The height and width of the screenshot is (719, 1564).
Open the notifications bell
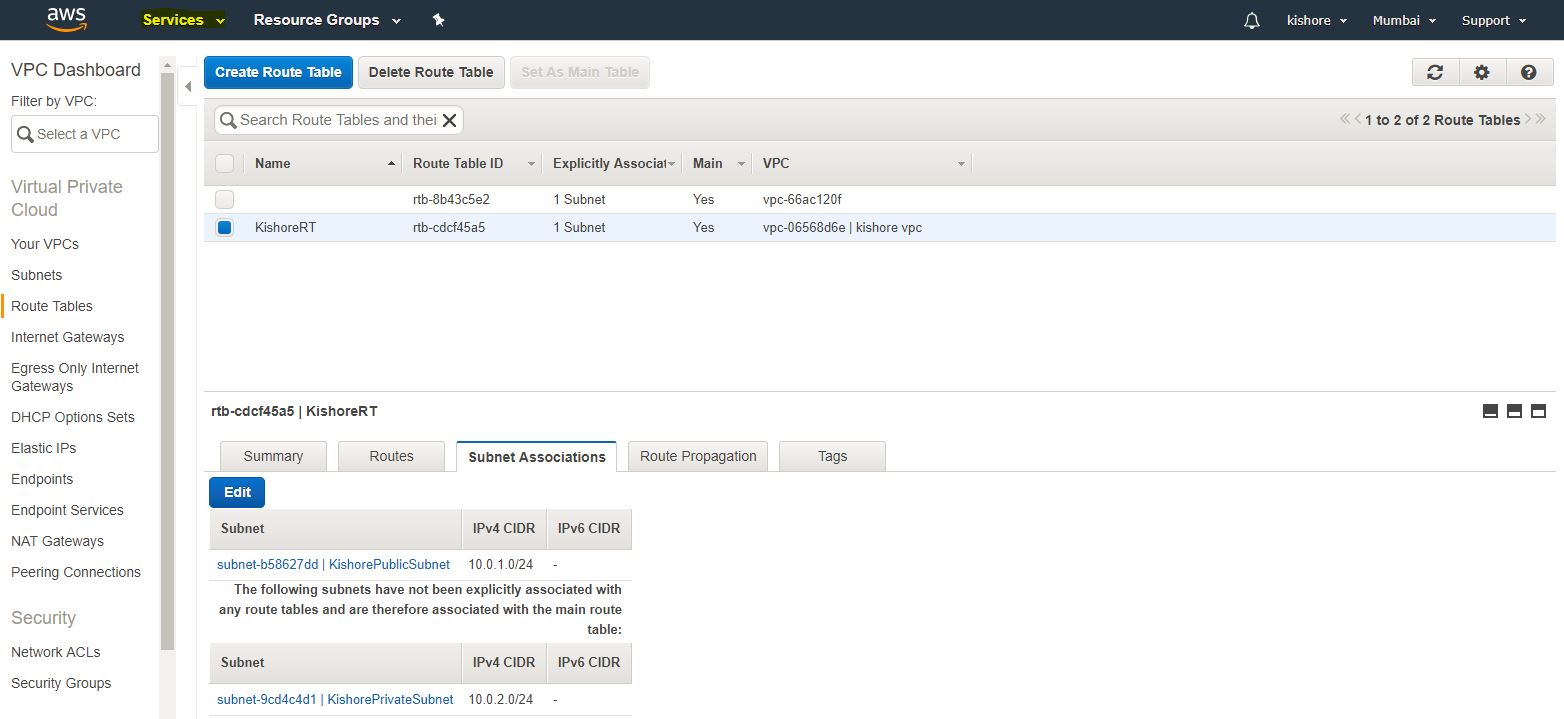click(1251, 21)
